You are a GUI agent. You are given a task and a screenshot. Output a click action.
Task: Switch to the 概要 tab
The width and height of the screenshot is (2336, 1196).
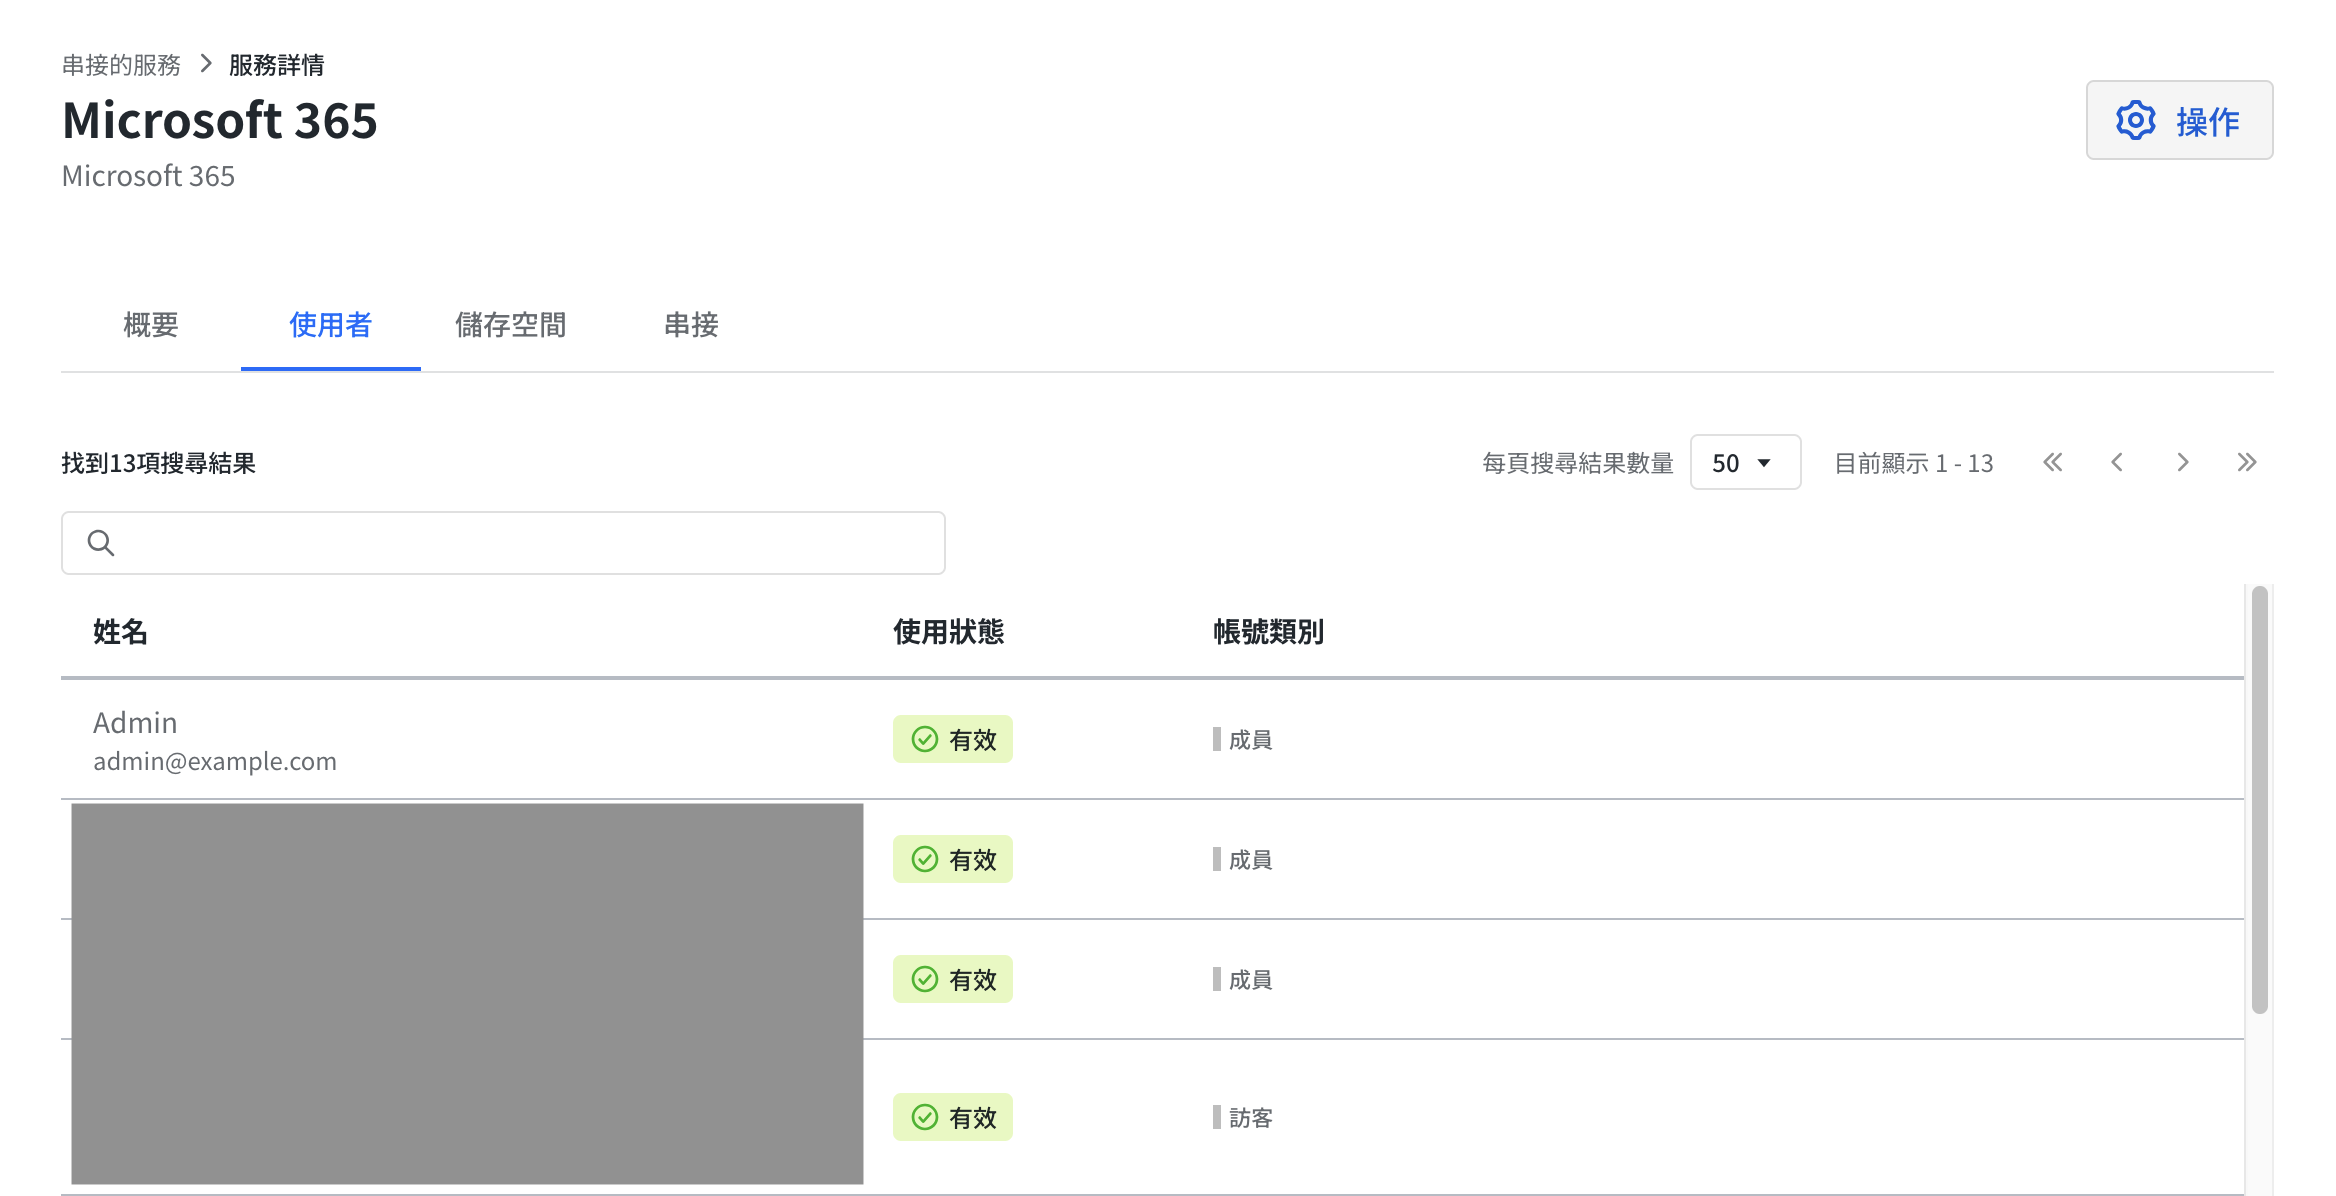(x=151, y=325)
